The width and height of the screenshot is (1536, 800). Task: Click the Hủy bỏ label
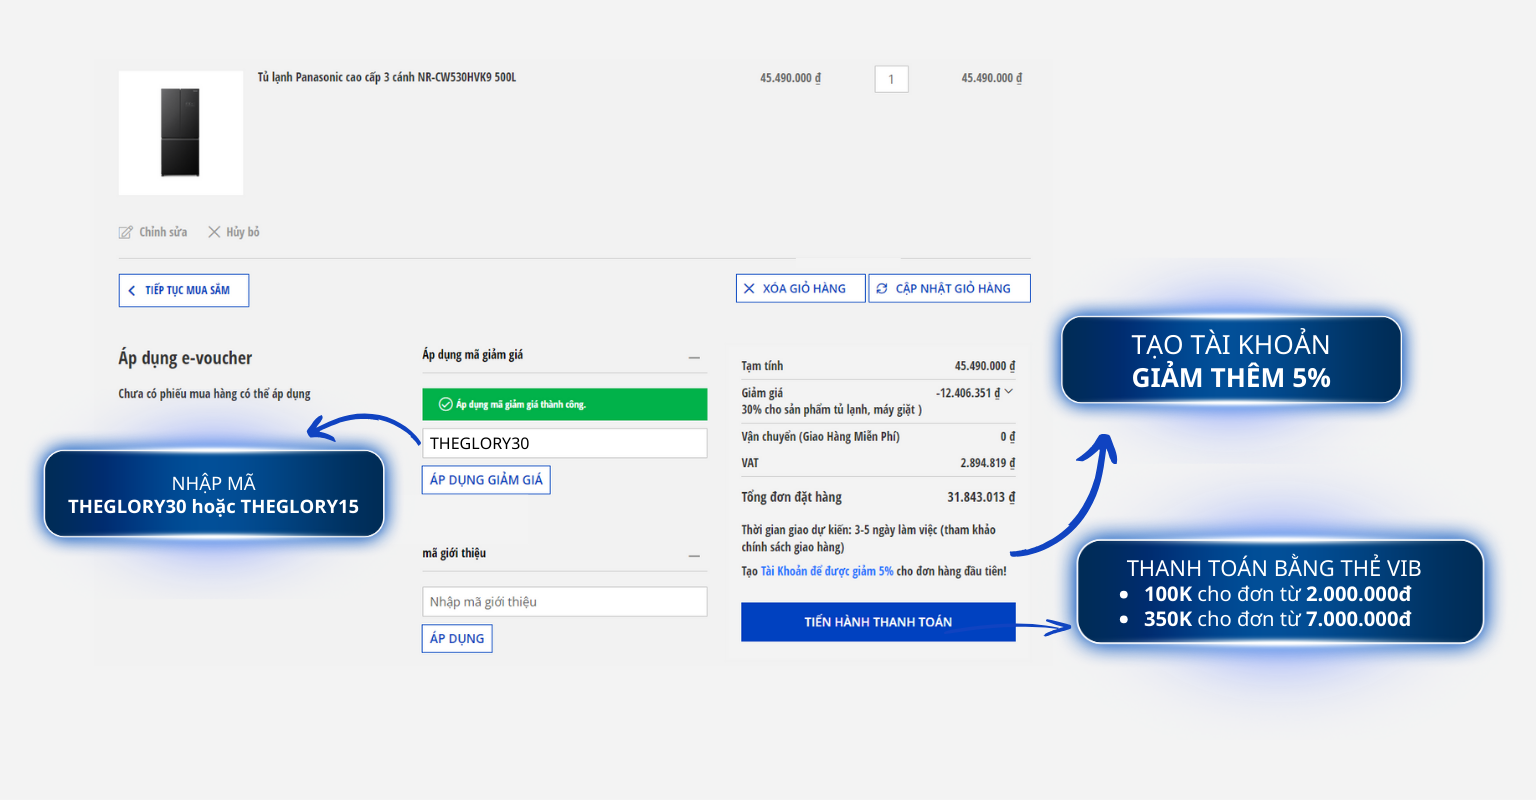(243, 232)
